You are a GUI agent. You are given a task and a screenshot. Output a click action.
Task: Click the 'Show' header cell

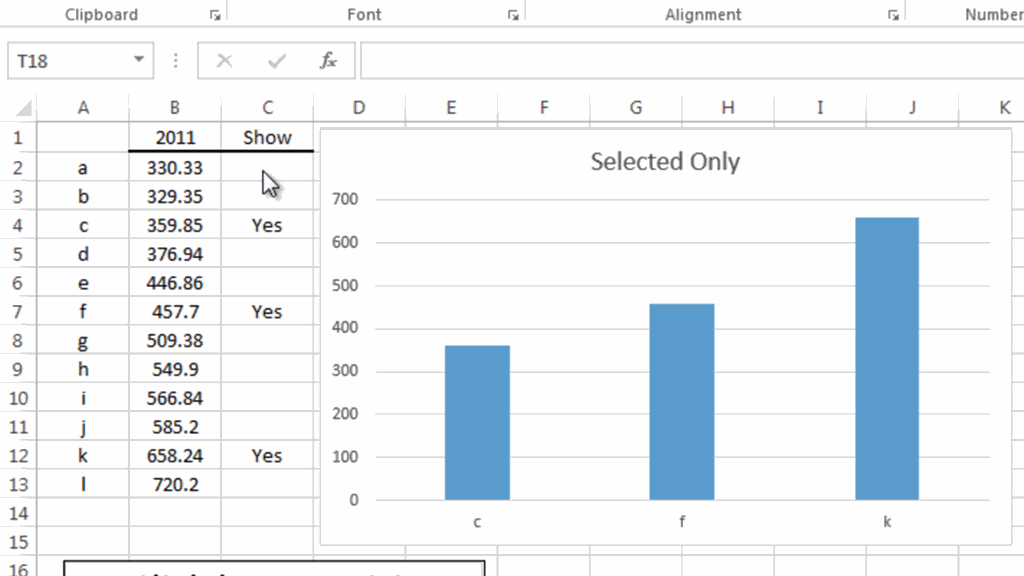coord(267,138)
